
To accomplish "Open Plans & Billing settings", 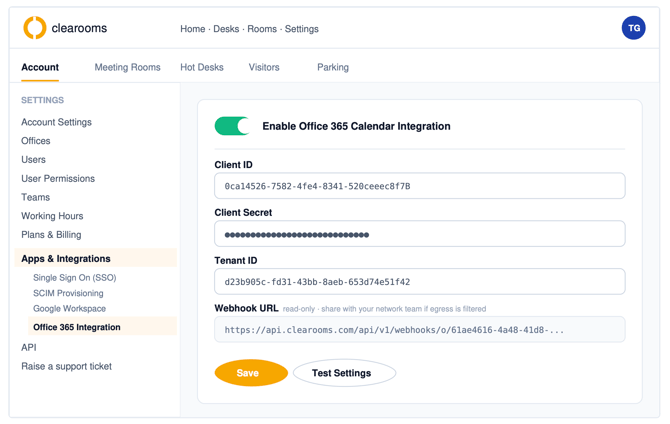I will point(51,235).
